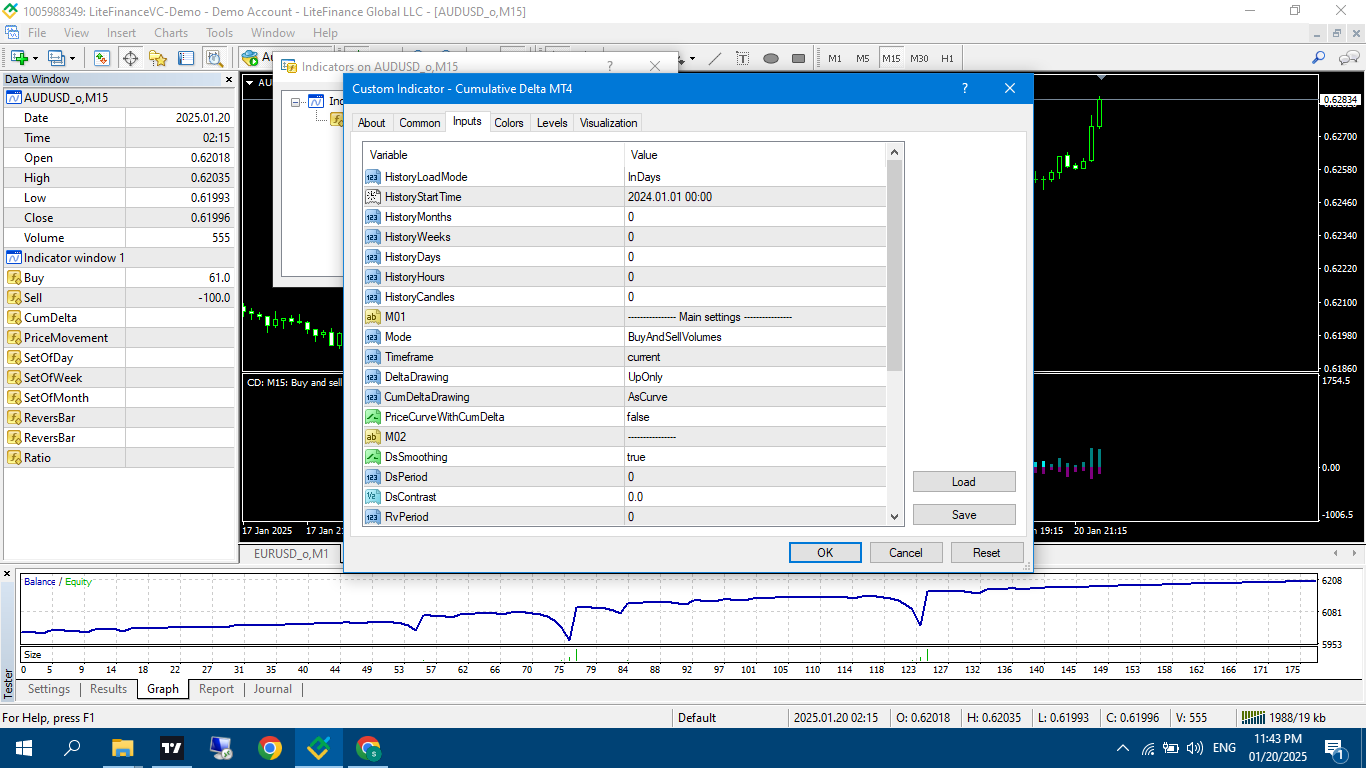Open the Tools menu
Image resolution: width=1366 pixels, height=768 pixels.
click(219, 33)
